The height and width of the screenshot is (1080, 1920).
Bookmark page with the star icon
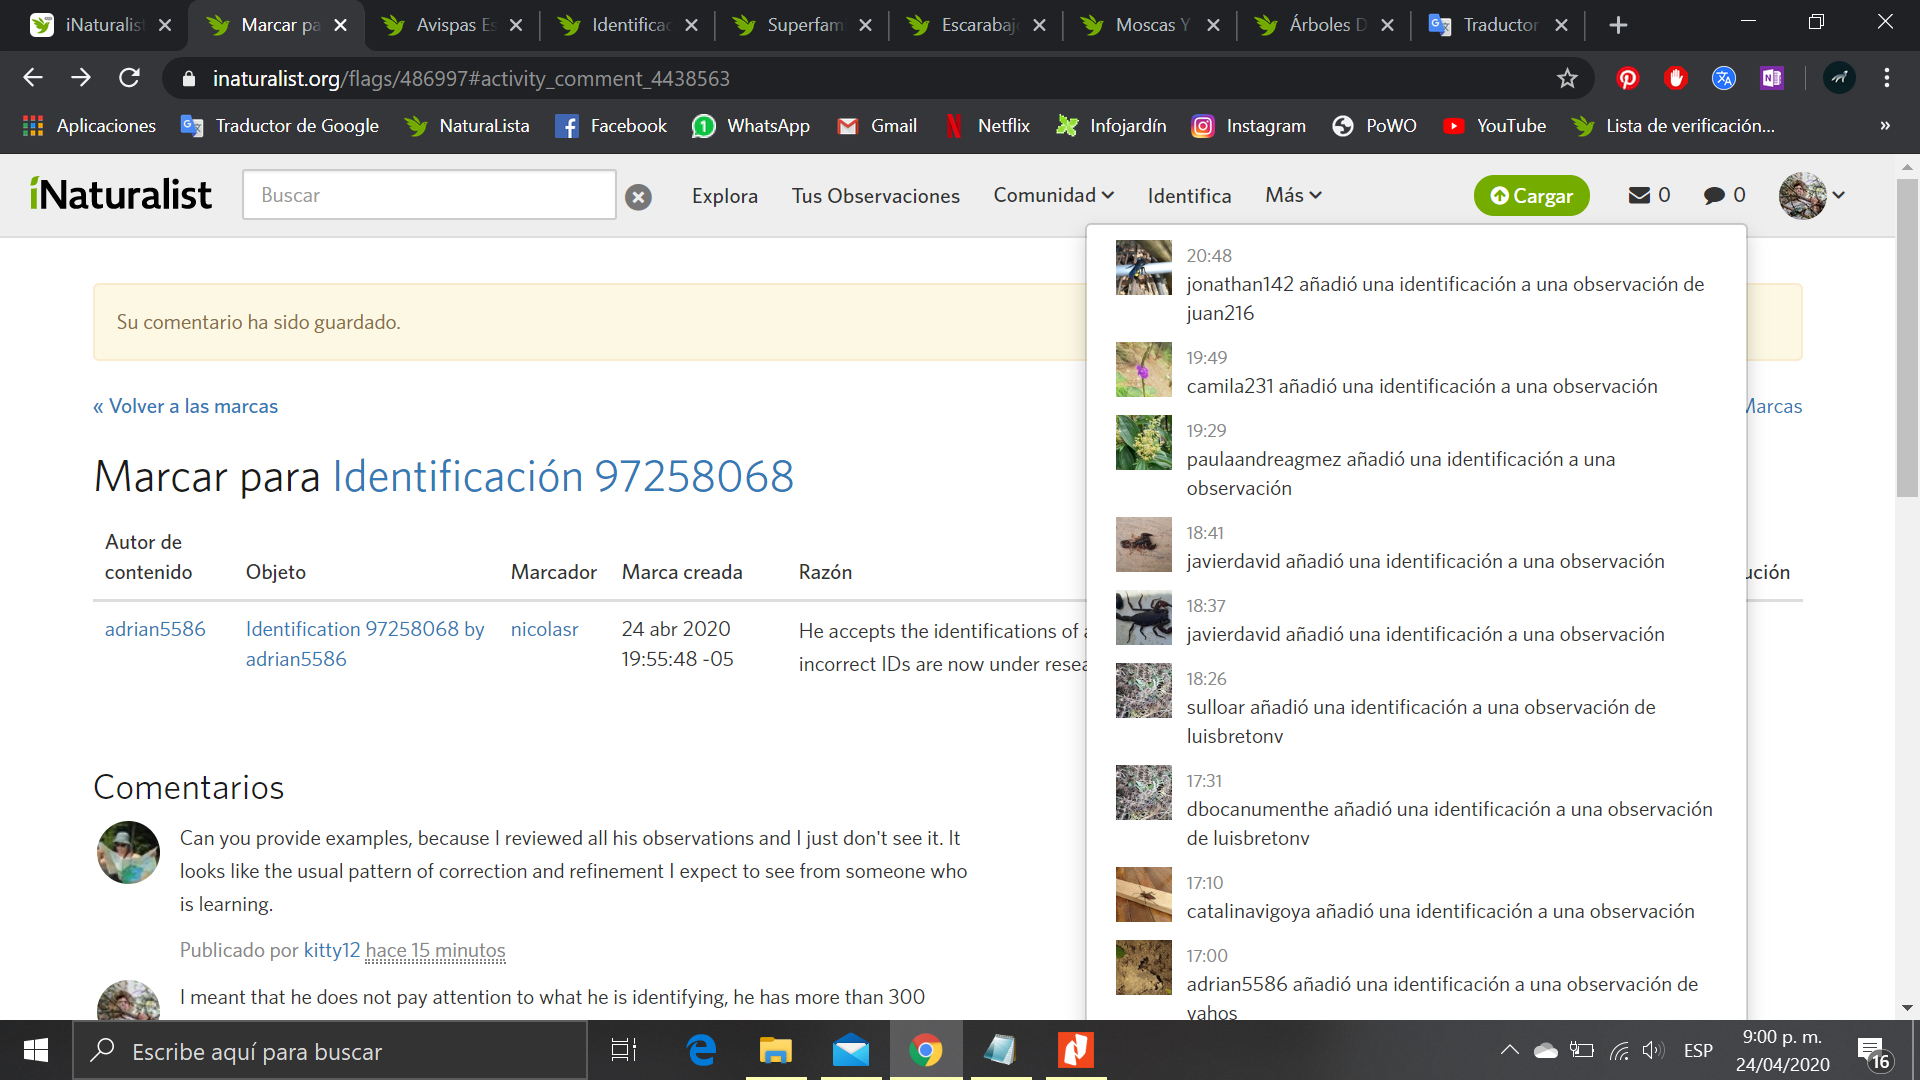(x=1567, y=78)
